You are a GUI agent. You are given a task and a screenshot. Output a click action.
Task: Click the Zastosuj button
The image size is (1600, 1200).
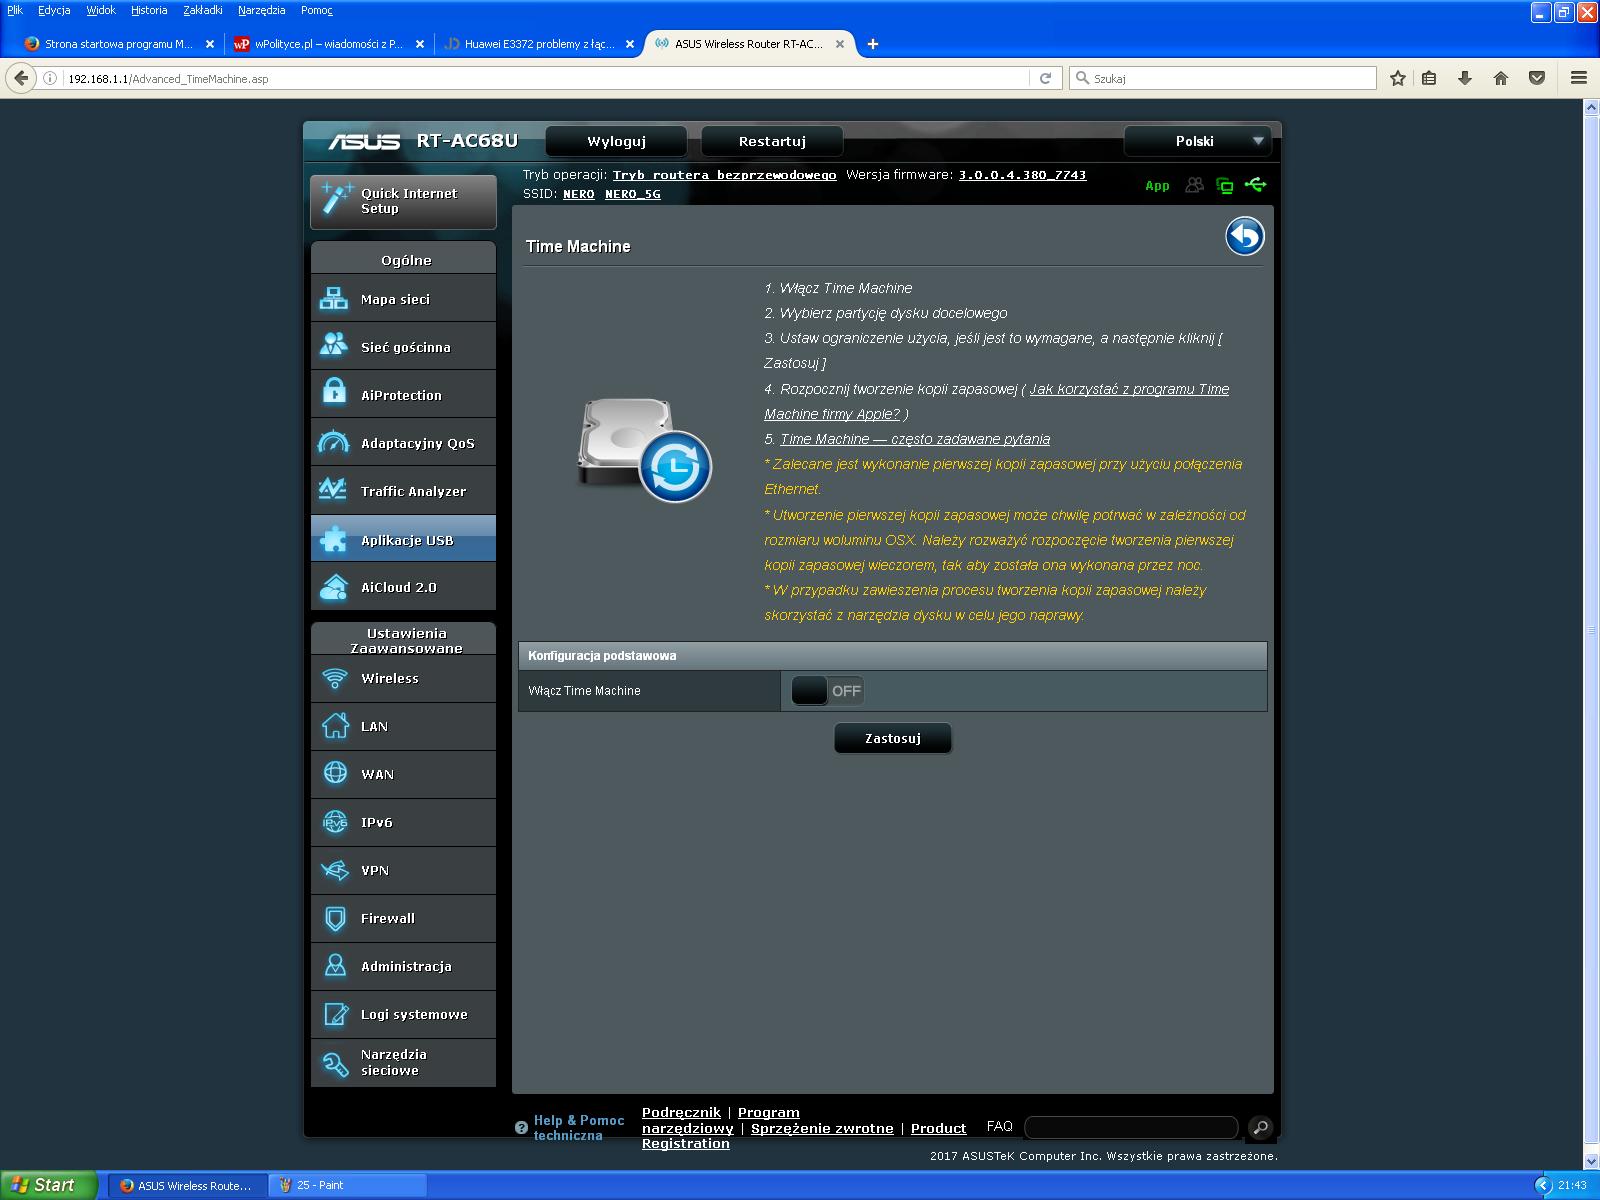click(892, 739)
